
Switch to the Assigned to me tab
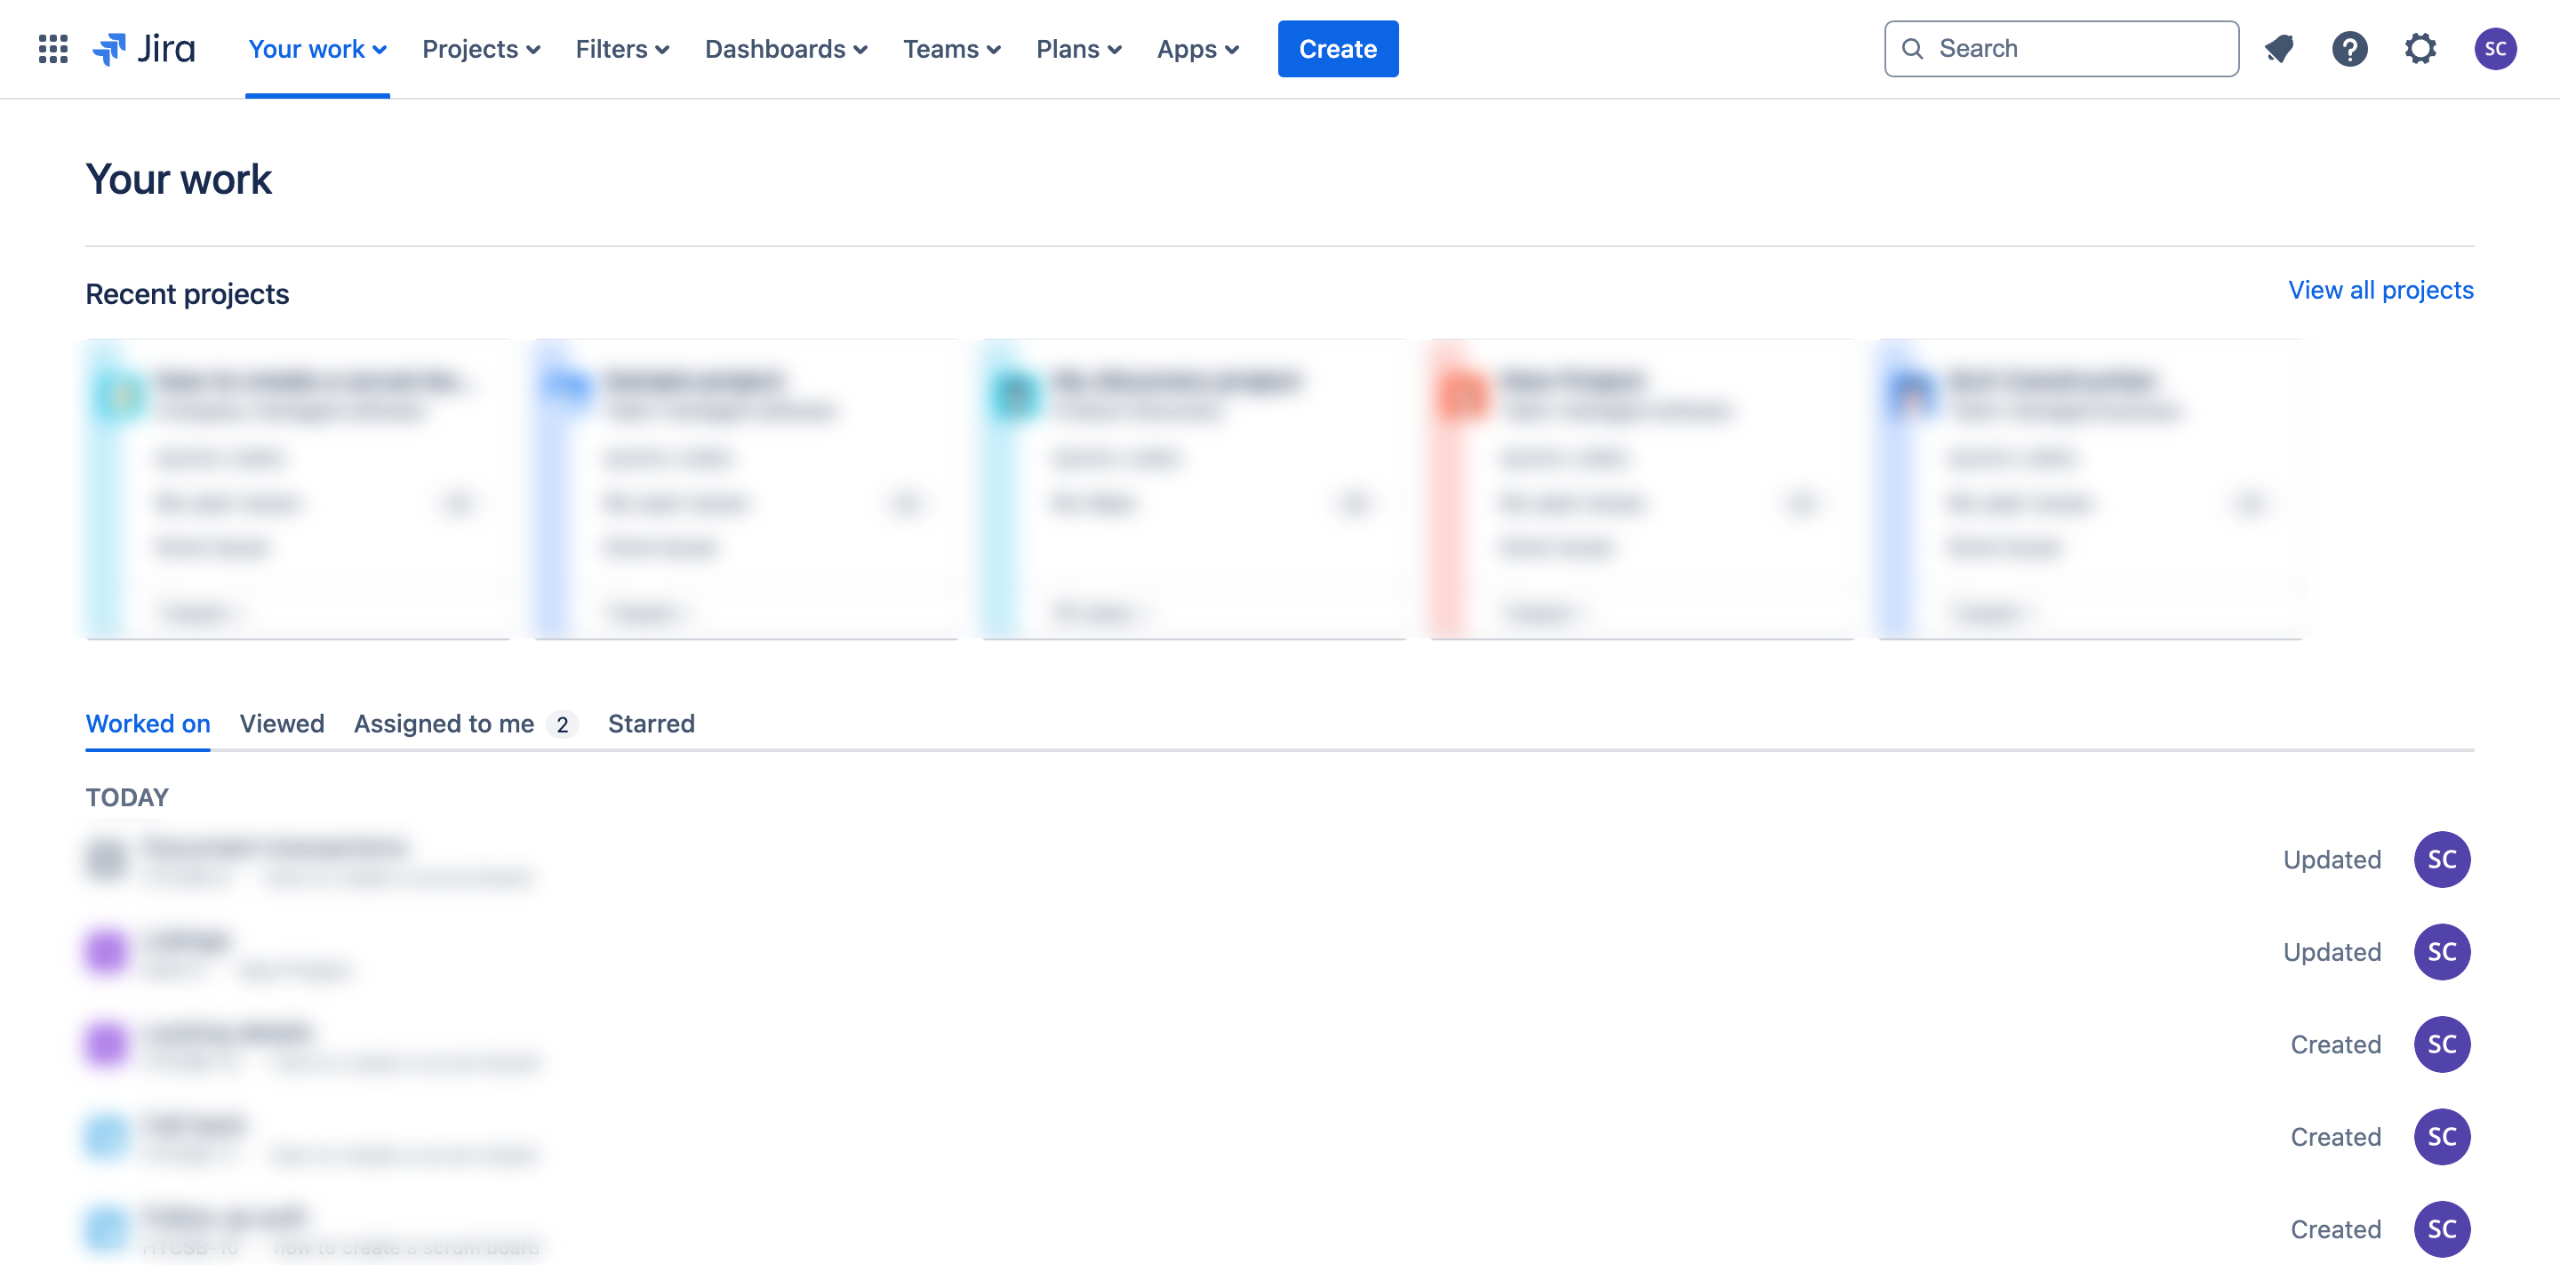pyautogui.click(x=444, y=723)
